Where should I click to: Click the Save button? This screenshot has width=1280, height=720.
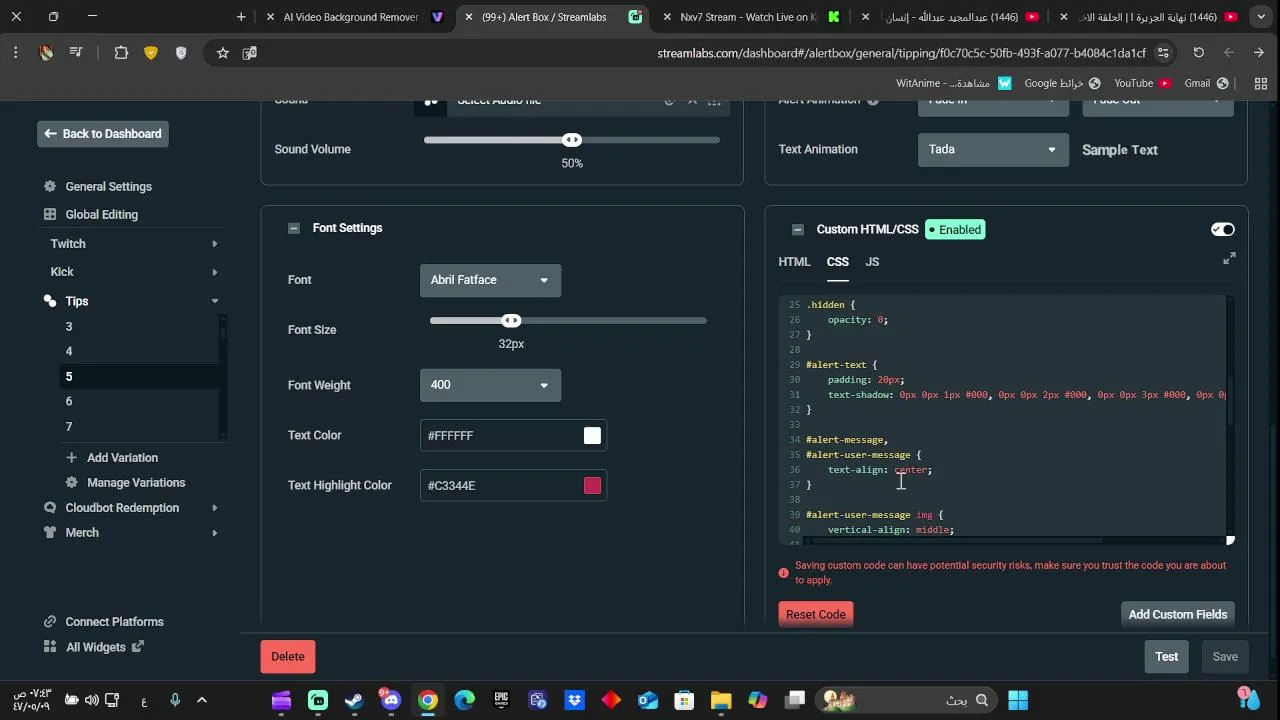(x=1225, y=657)
